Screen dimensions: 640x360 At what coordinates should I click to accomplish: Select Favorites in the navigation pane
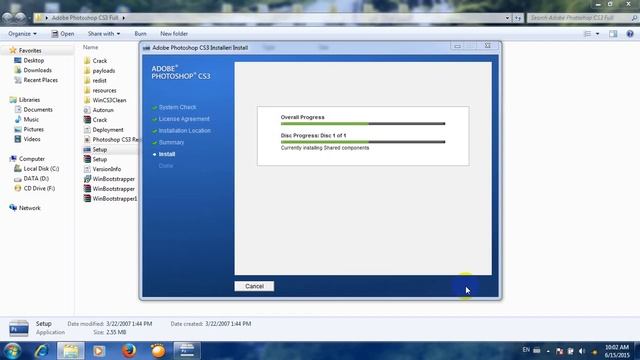[30, 51]
